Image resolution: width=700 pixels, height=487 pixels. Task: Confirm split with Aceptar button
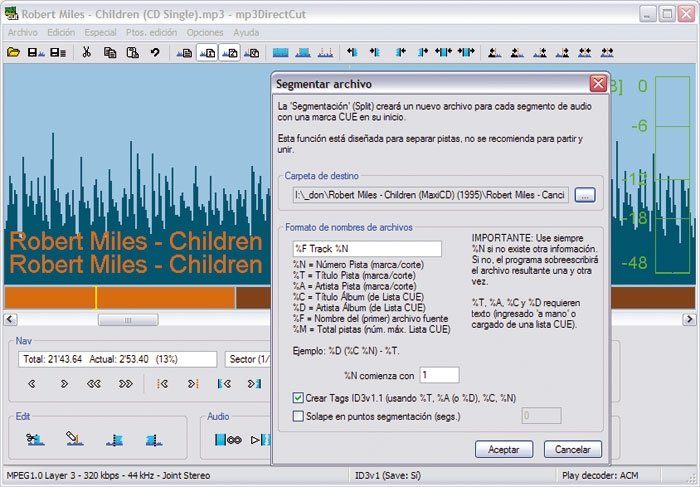tap(504, 450)
